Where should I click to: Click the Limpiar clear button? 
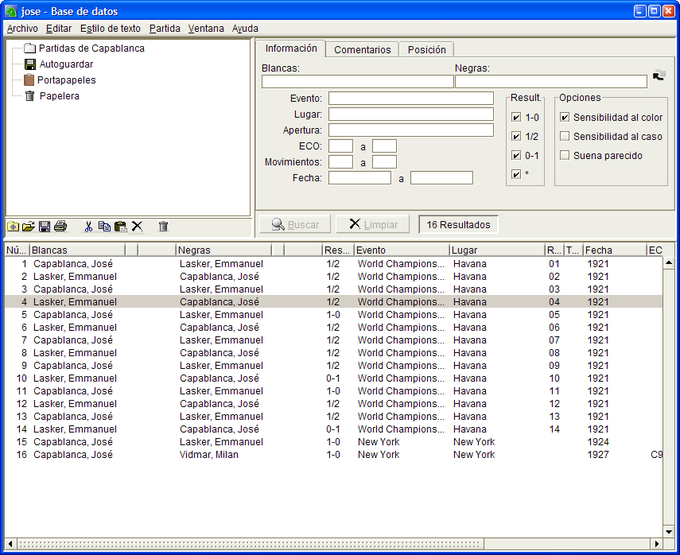[x=373, y=224]
